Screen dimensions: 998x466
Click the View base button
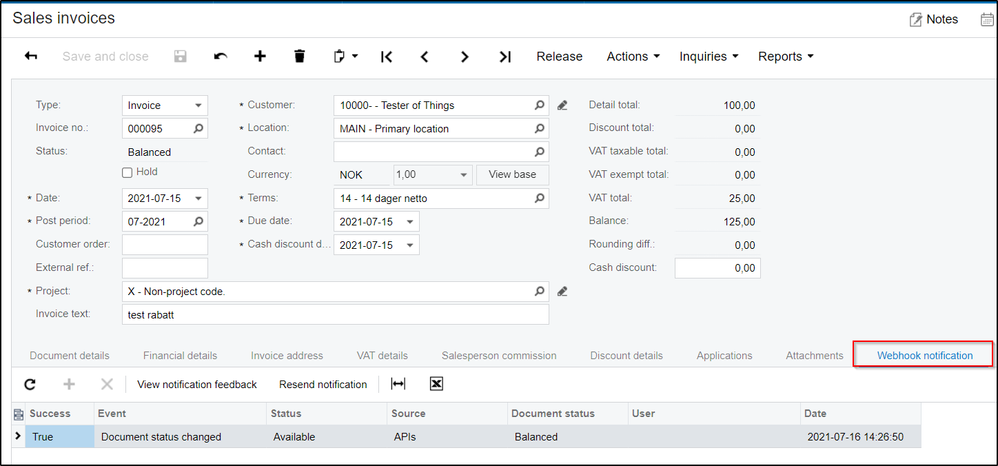tap(512, 174)
